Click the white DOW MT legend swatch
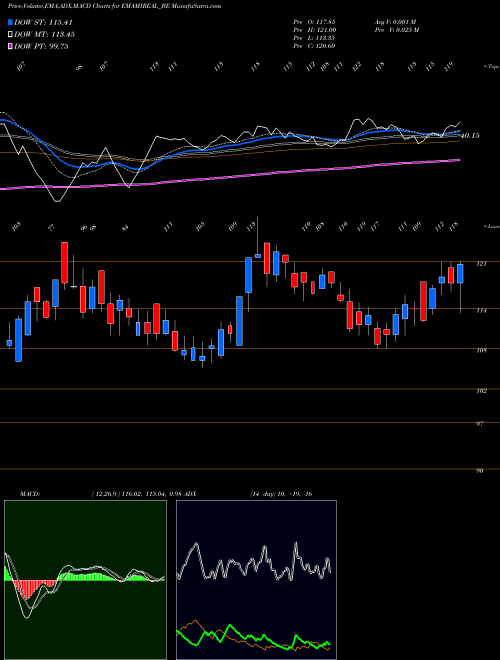This screenshot has width=500, height=660. tap(10, 35)
